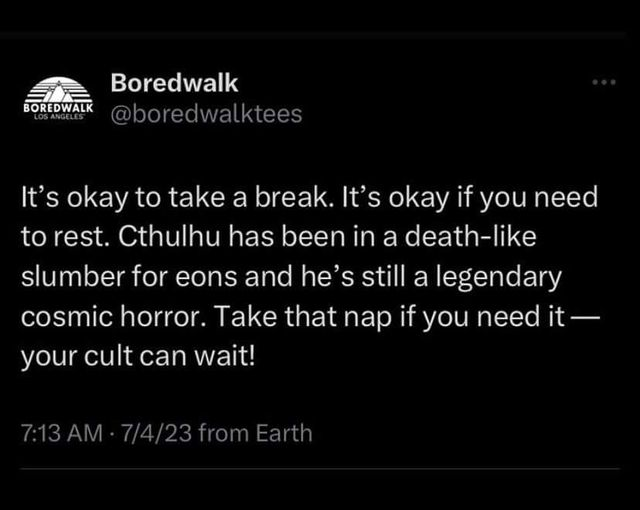This screenshot has width=640, height=510.
Task: Click the 7/4/23 date
Action: coord(156,433)
